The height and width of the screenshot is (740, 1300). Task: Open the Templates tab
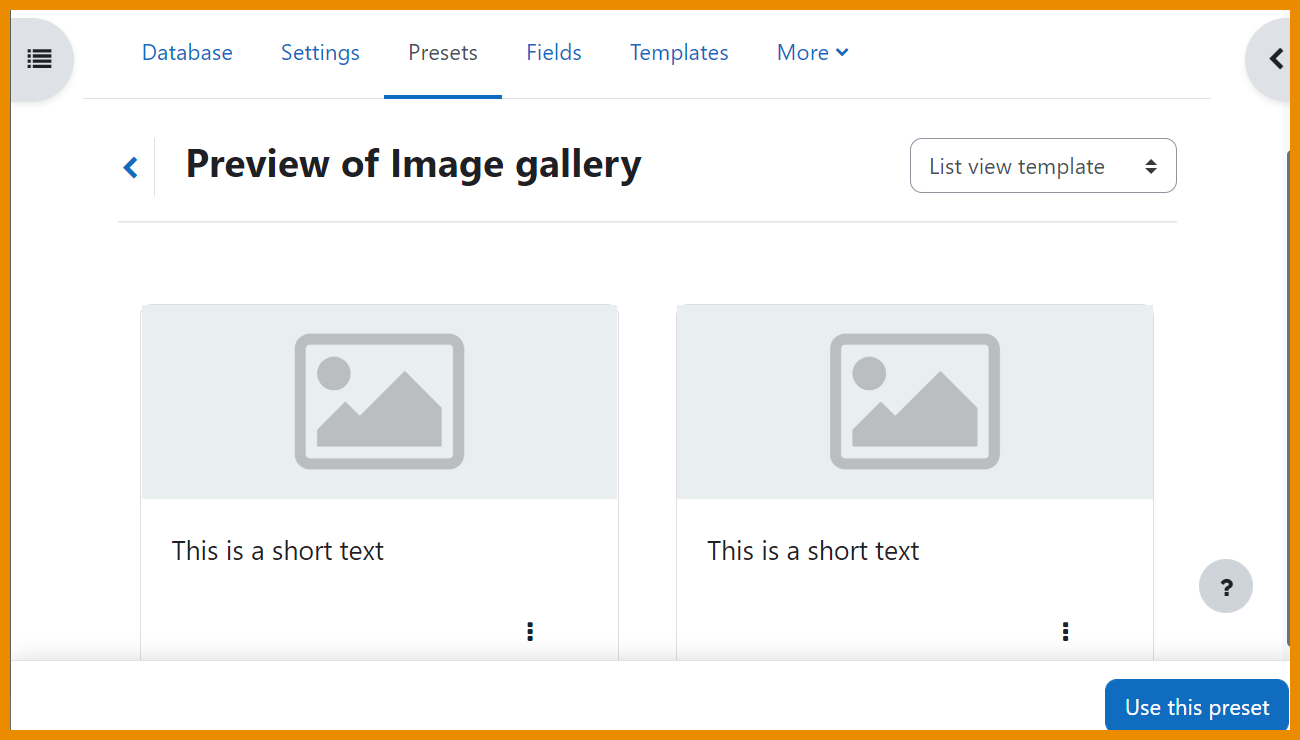679,53
